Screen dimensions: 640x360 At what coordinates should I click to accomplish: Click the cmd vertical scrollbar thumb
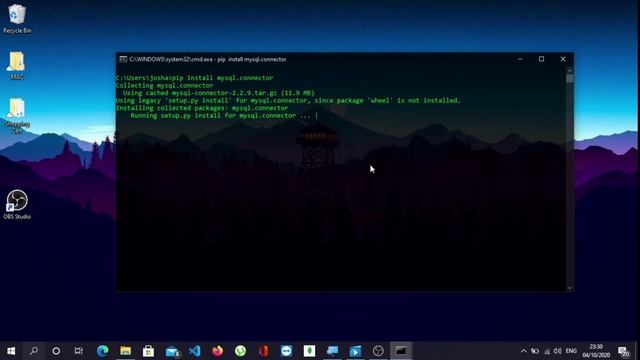tap(570, 78)
